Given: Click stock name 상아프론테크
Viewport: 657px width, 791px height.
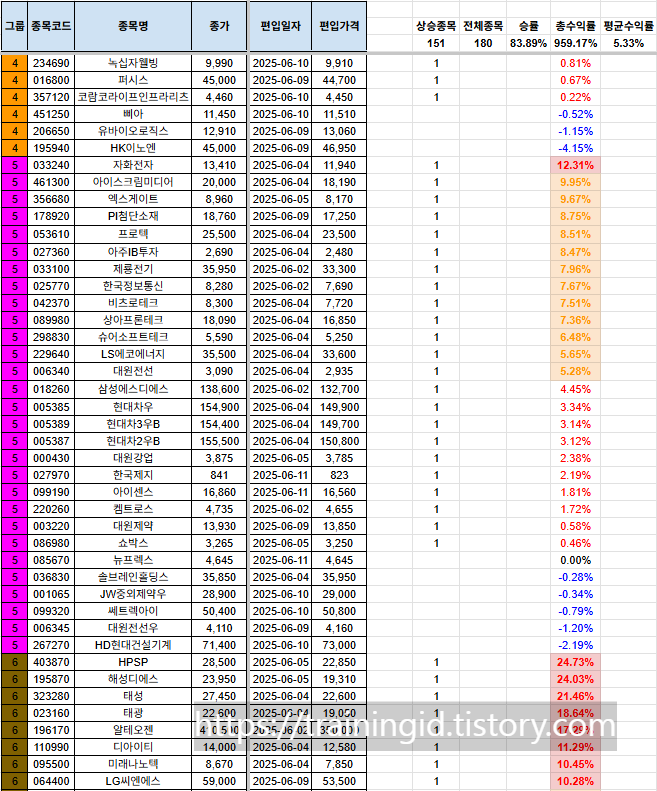Looking at the screenshot, I should point(133,320).
